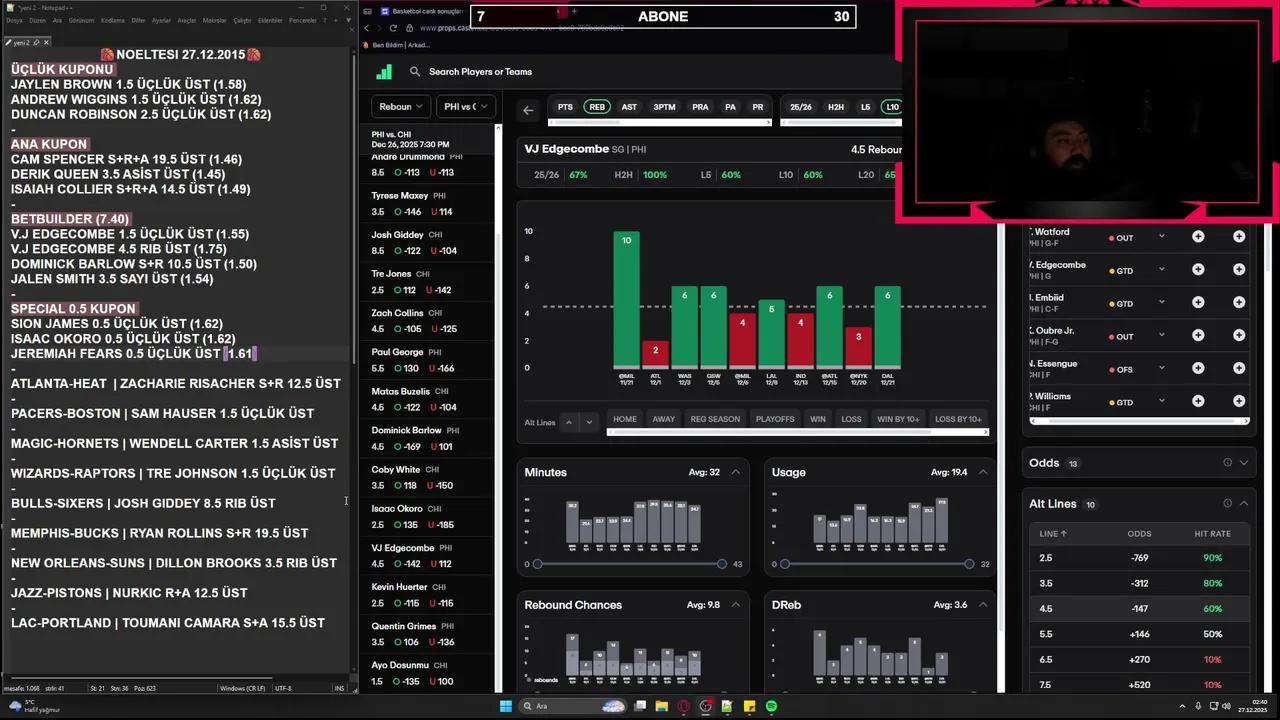
Task: Click add plus icon beside Embiid's GTD status
Action: pos(1198,303)
